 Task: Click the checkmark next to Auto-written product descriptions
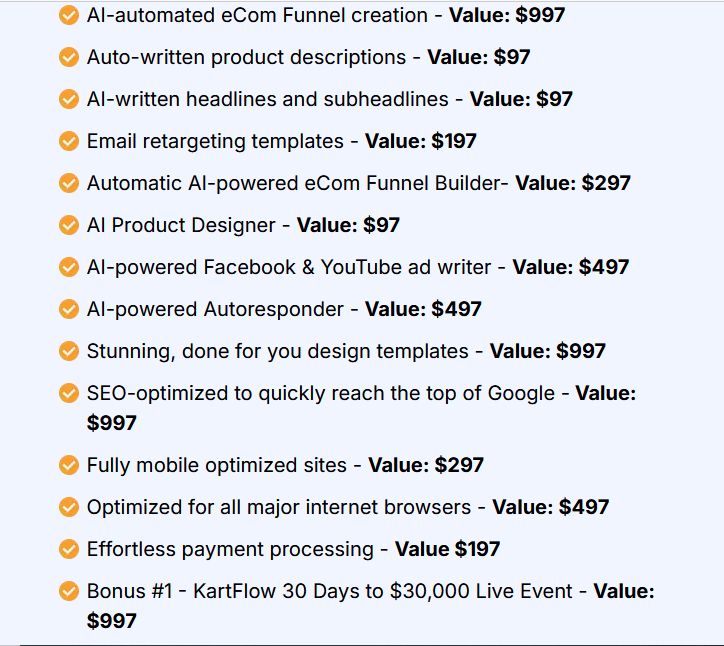click(69, 57)
